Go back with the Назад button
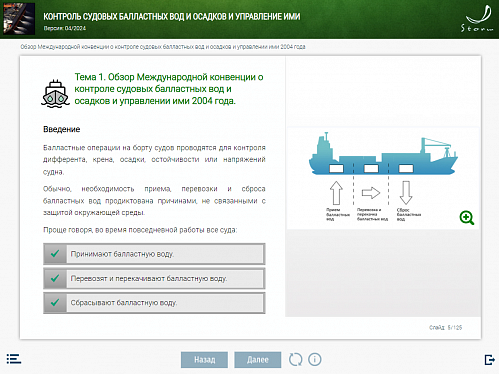 click(x=204, y=360)
